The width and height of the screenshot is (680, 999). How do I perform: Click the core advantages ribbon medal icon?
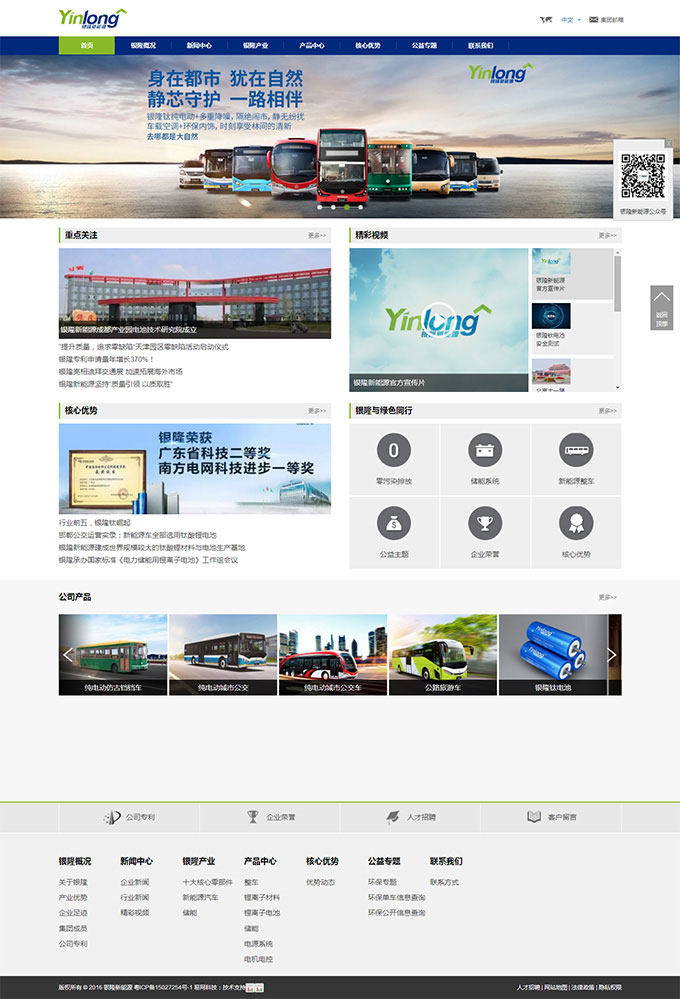576,523
